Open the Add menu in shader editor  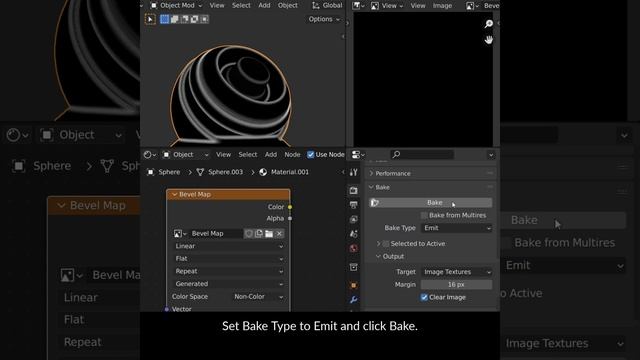click(271, 155)
